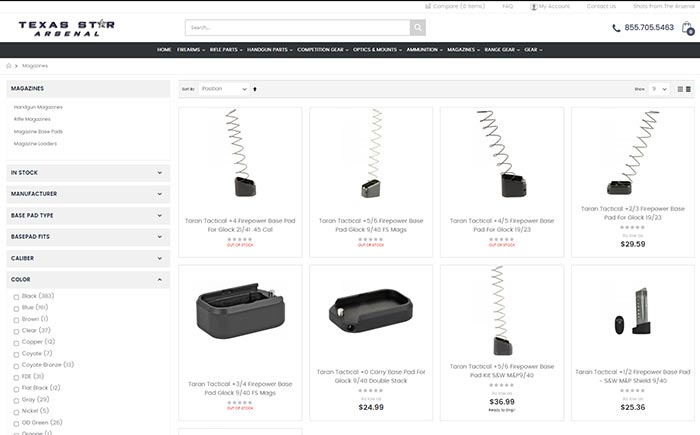Open Shots From The Arsenal link
Image resolution: width=700 pixels, height=435 pixels.
[663, 6]
